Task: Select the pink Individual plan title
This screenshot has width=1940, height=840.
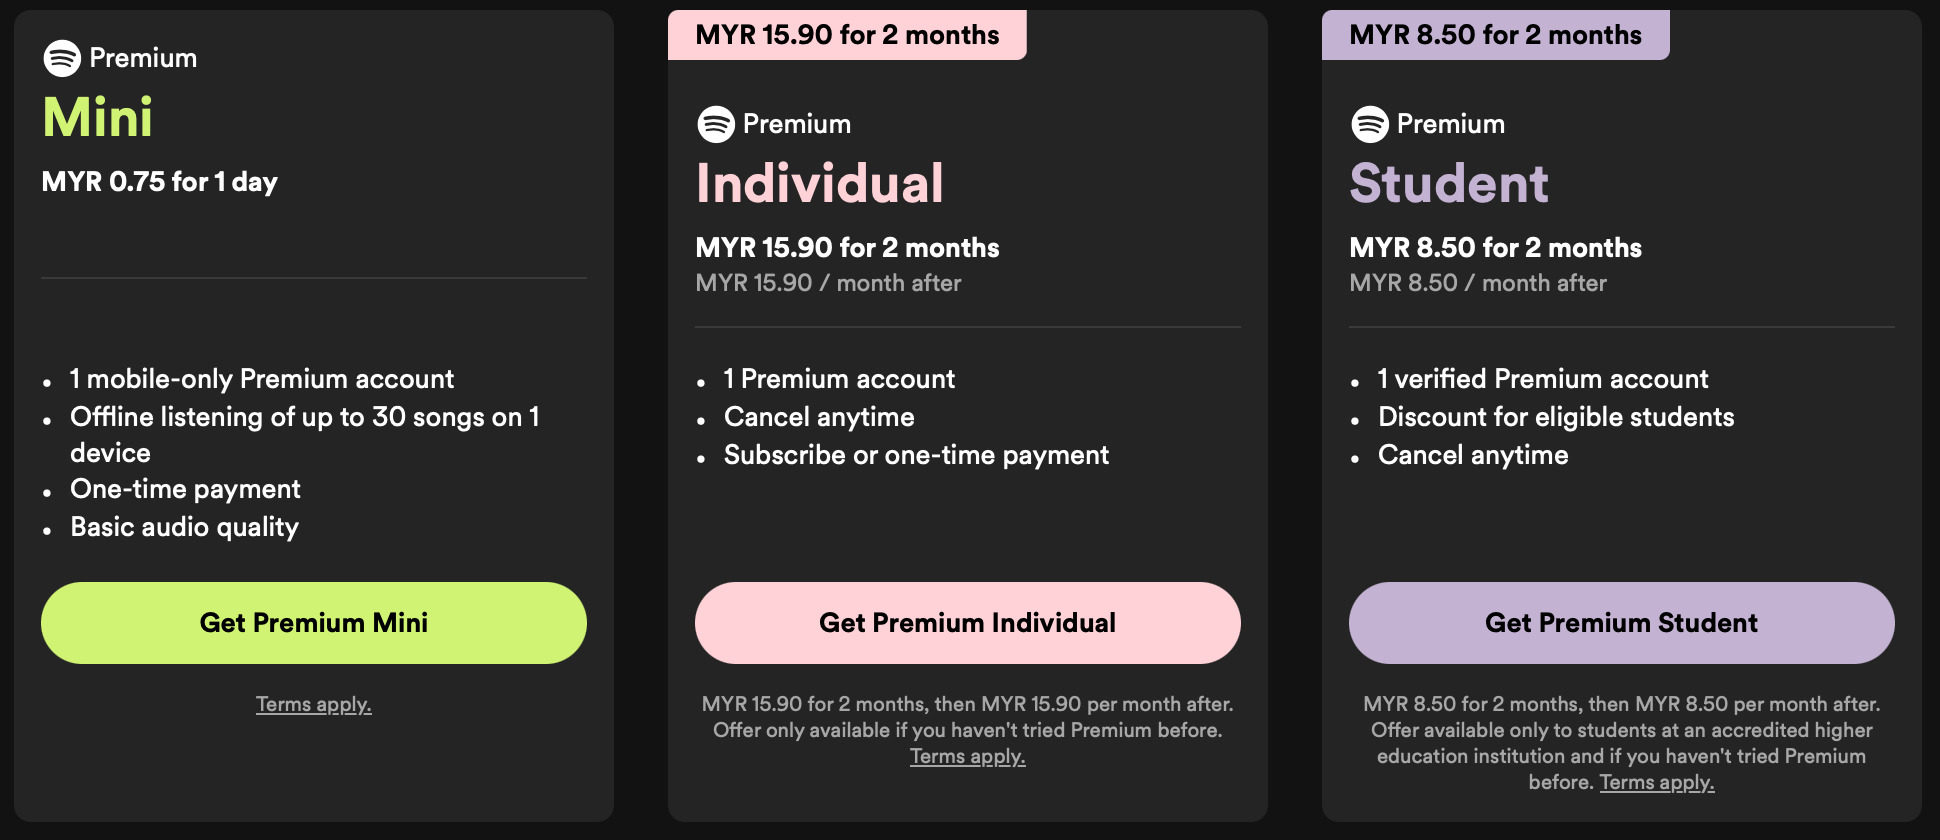Action: coord(820,184)
